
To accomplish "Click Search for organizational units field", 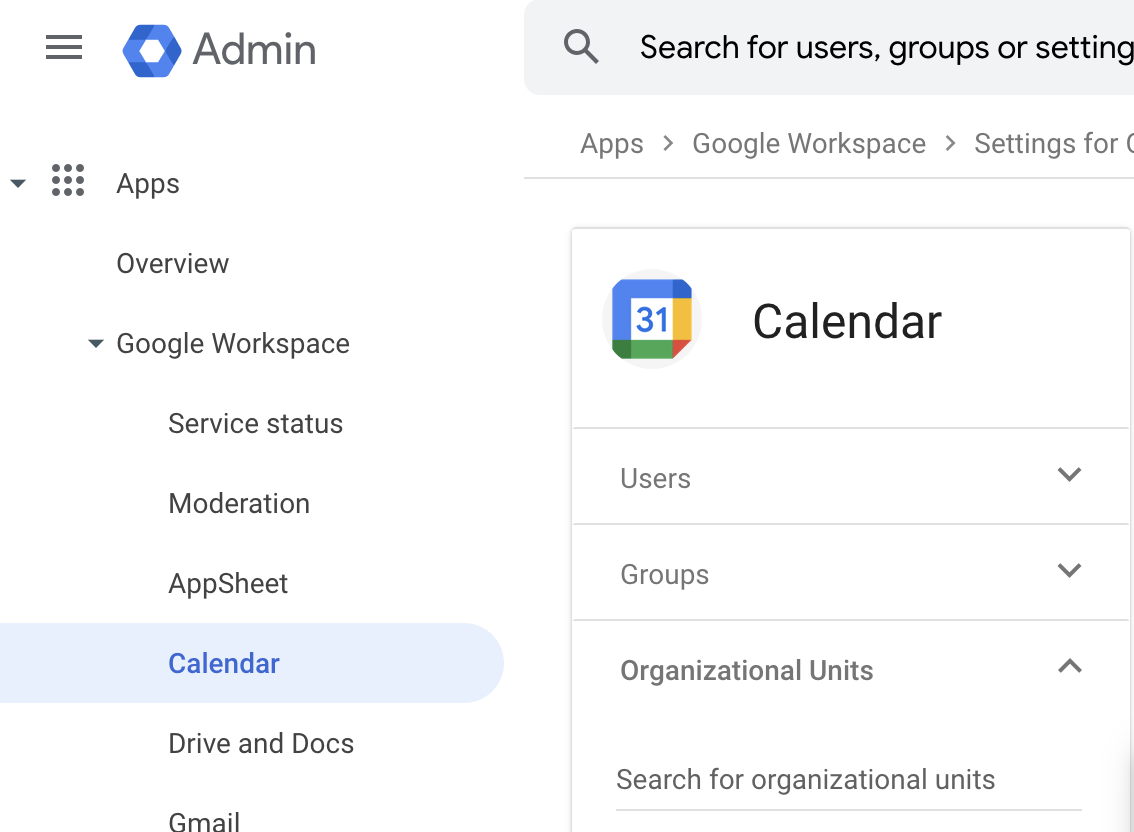I will pyautogui.click(x=848, y=781).
